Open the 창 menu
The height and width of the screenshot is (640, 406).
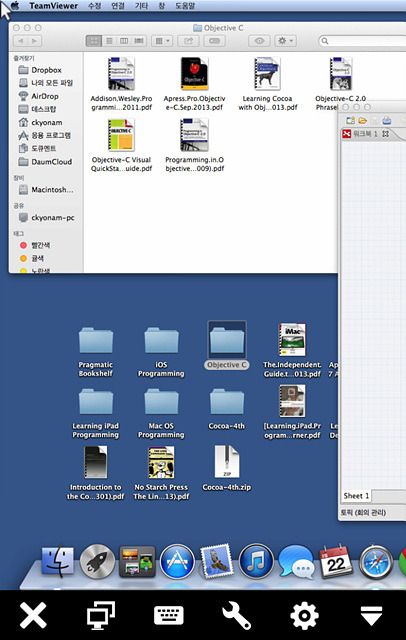pyautogui.click(x=161, y=6)
